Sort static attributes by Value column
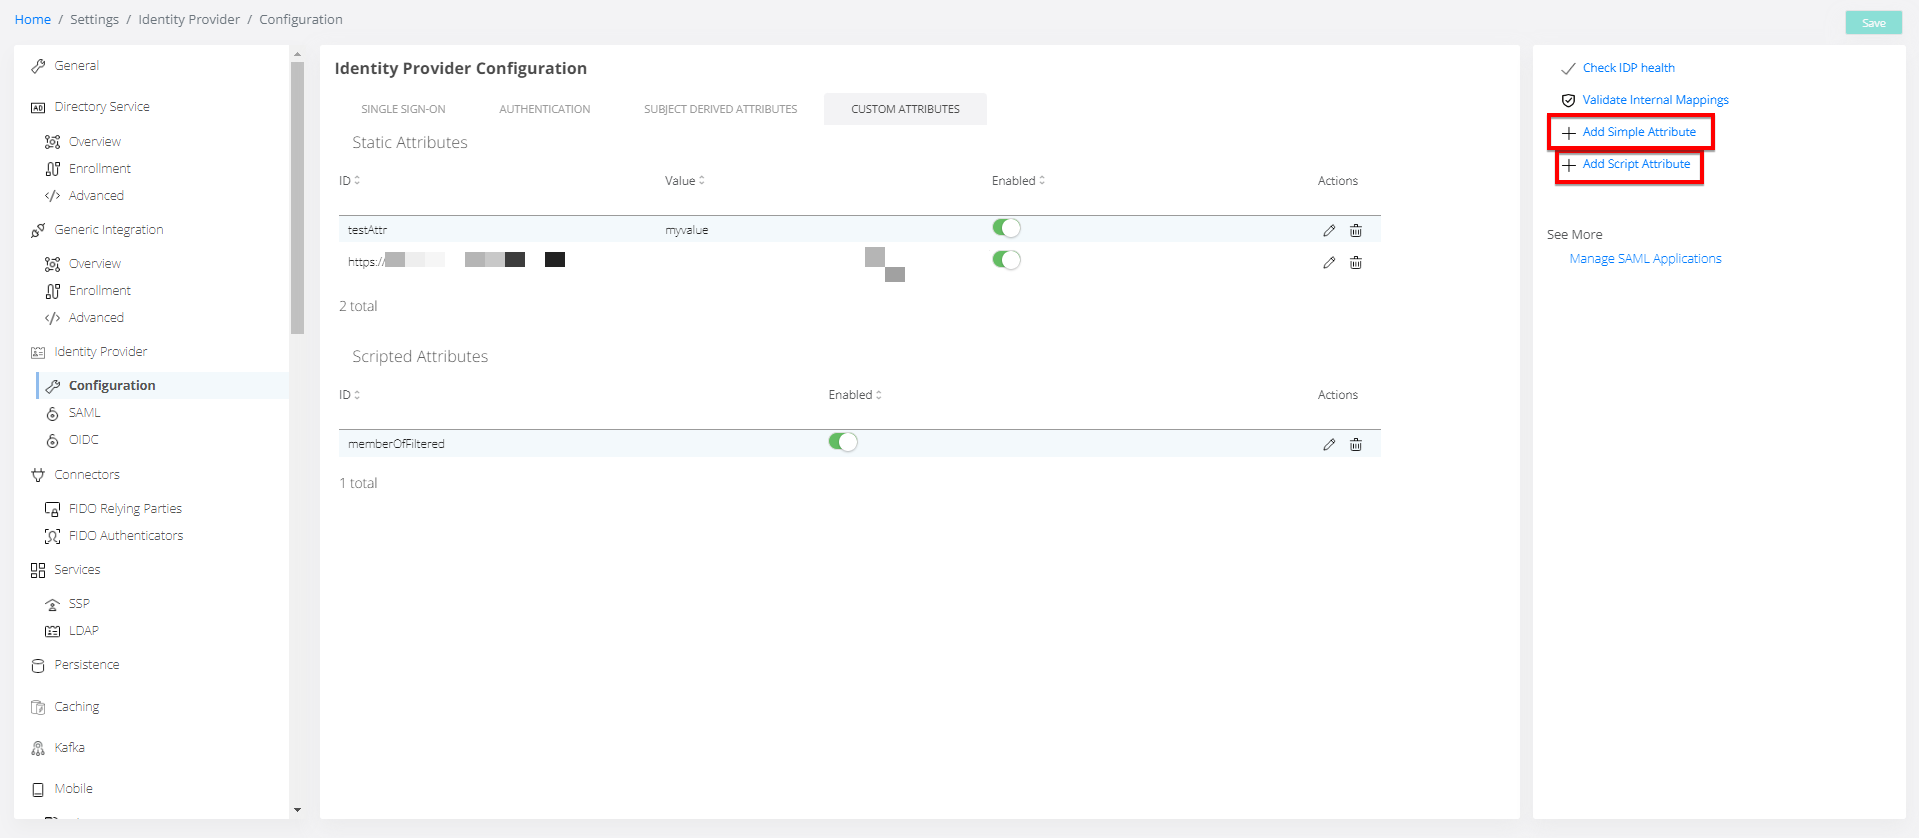1919x838 pixels. coord(684,181)
